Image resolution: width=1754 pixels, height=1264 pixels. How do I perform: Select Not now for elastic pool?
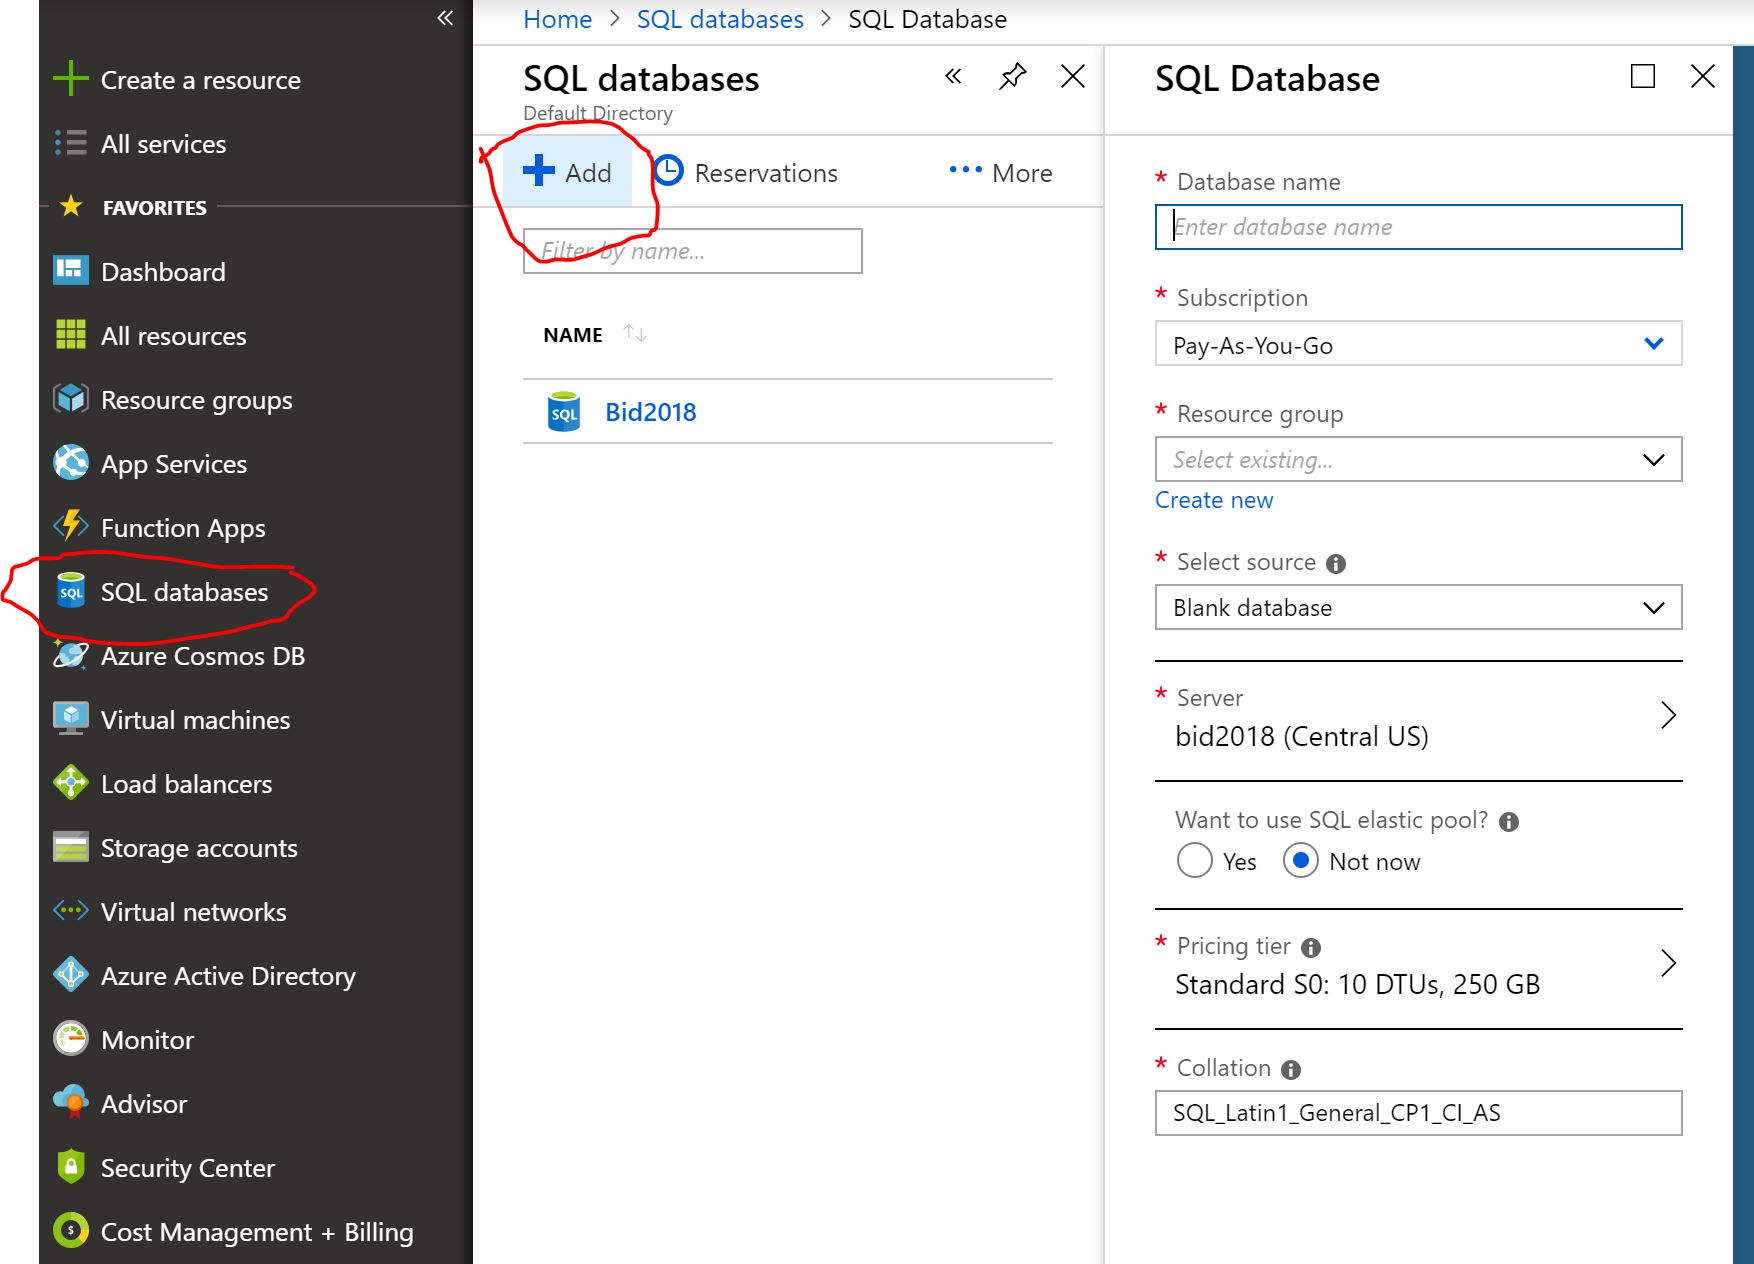click(1300, 861)
